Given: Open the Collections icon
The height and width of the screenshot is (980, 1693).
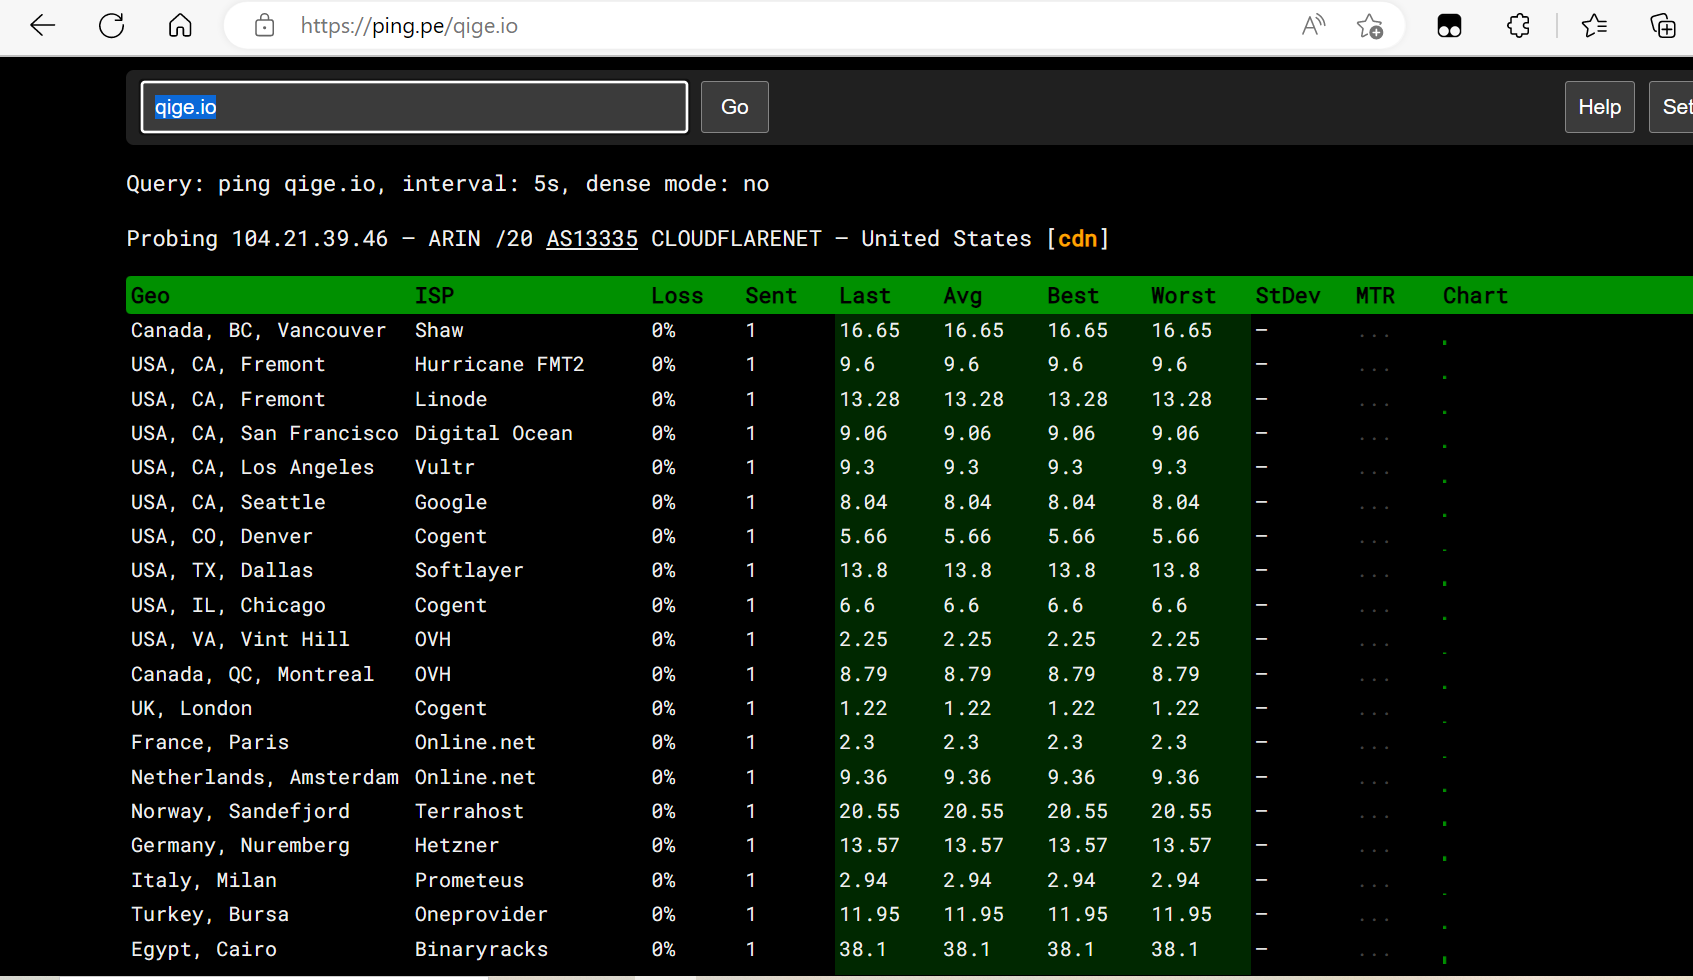Looking at the screenshot, I should point(1663,26).
